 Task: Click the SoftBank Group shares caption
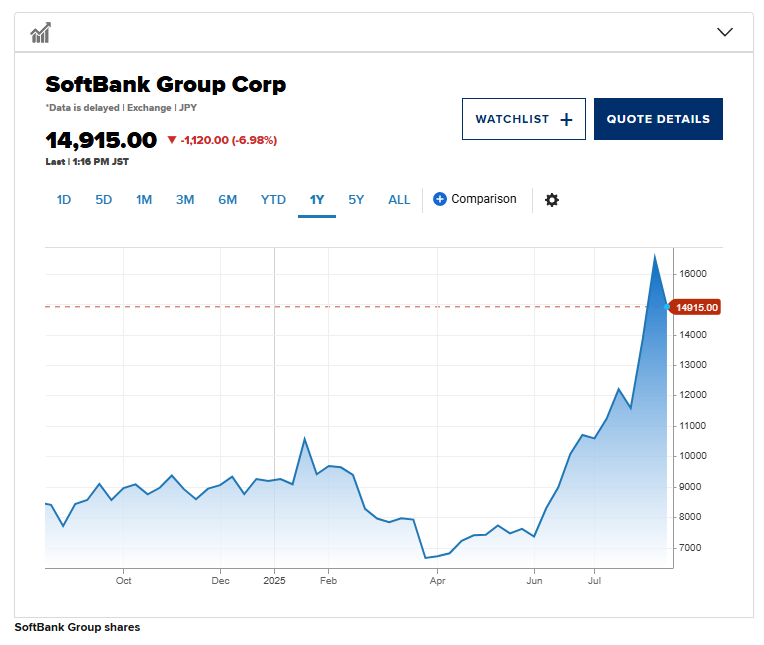[x=77, y=627]
